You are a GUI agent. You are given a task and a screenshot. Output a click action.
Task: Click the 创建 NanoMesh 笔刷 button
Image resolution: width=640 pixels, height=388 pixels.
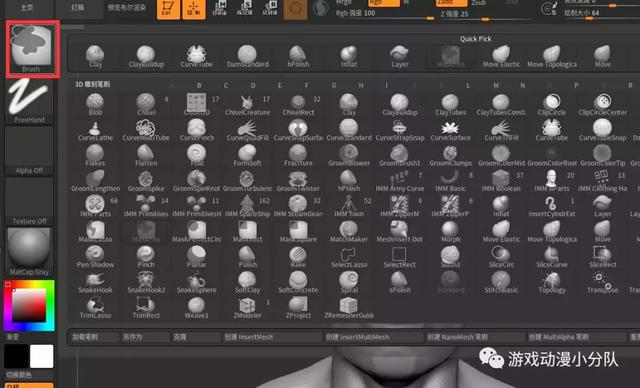coord(475,337)
